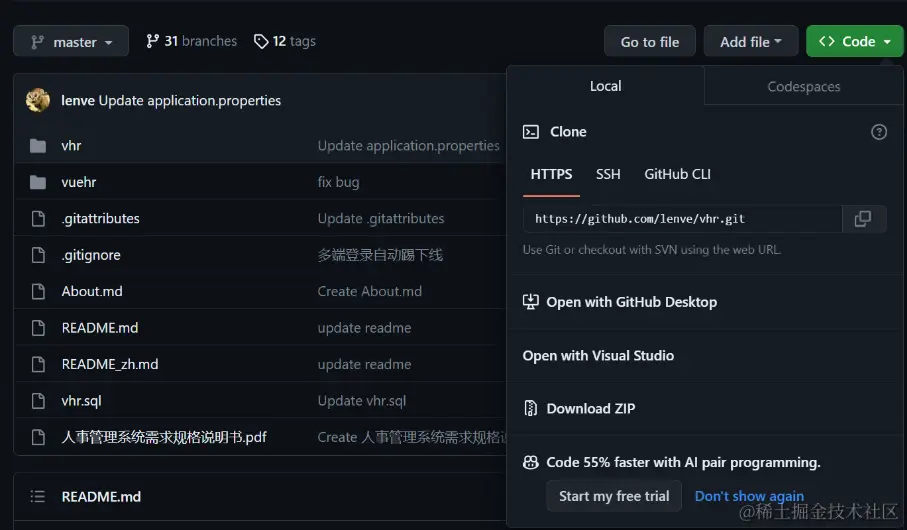Screen dimensions: 907x530
Task: Open update readme commit for README_zh.md
Action: (x=364, y=364)
